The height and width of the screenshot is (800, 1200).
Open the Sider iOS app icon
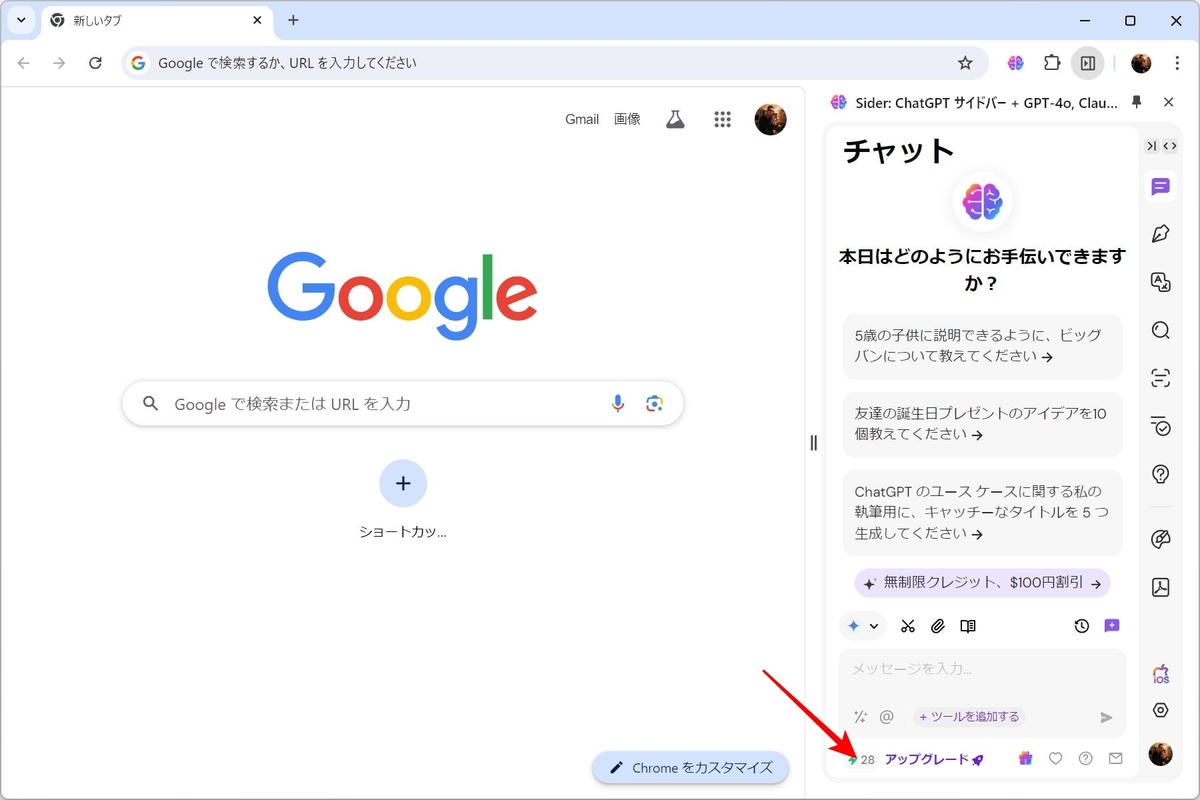pyautogui.click(x=1160, y=674)
